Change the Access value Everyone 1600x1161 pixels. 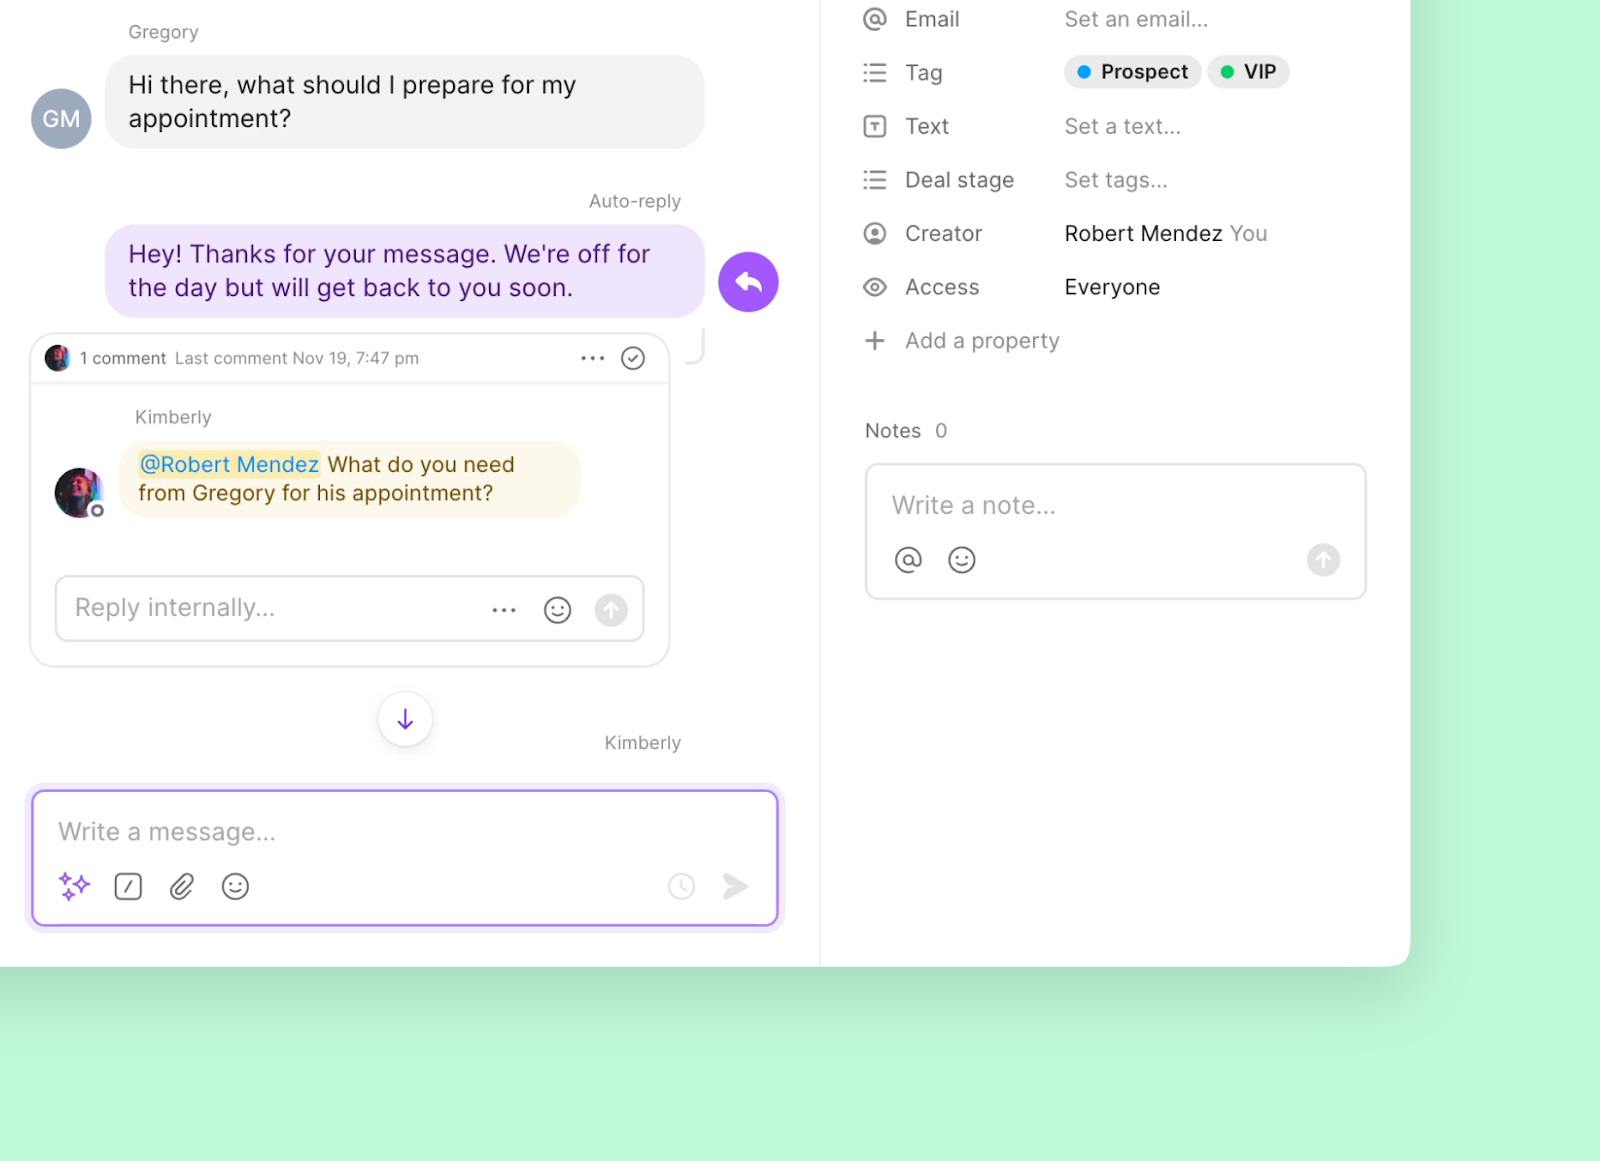[x=1112, y=287]
